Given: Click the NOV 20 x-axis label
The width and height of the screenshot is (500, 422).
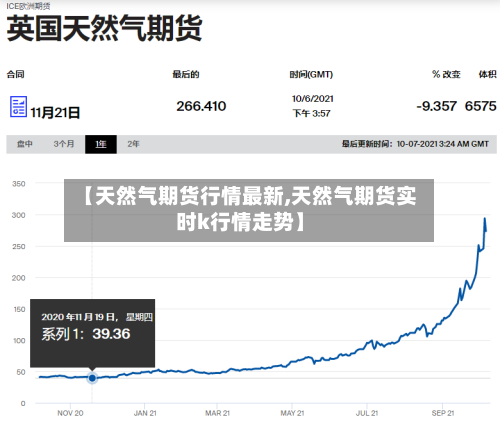Looking at the screenshot, I should coord(70,413).
